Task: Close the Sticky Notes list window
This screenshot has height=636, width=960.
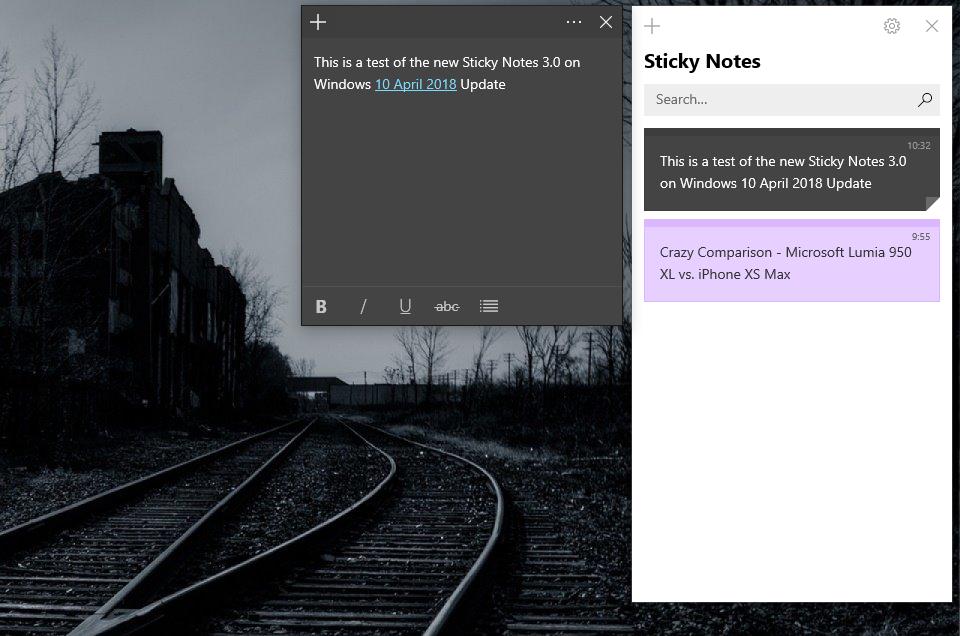Action: tap(931, 26)
